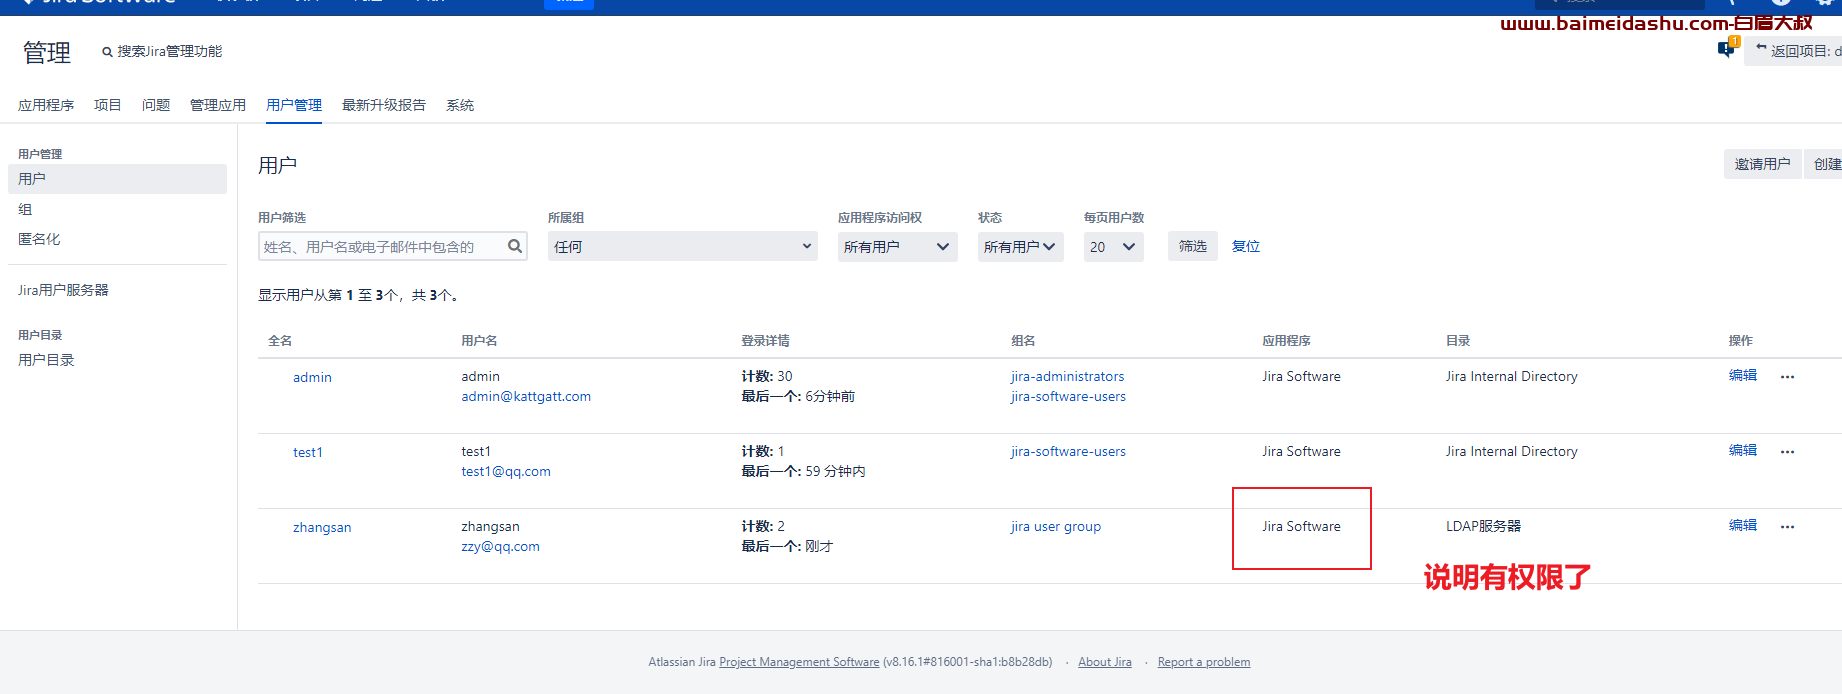The height and width of the screenshot is (694, 1842).
Task: Open admin's jira-software-users group link
Action: pos(1068,396)
